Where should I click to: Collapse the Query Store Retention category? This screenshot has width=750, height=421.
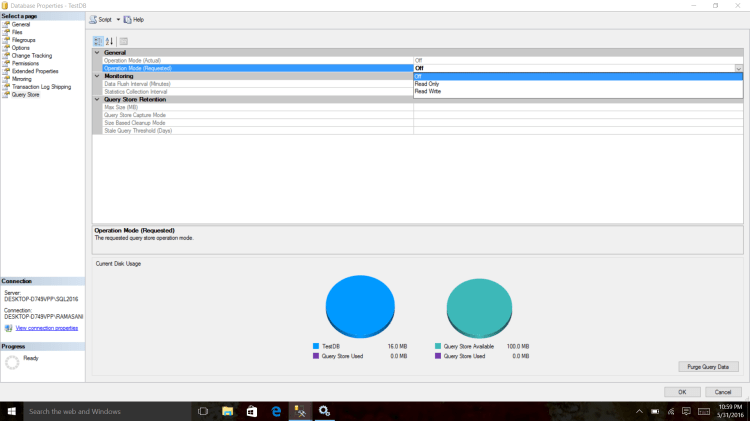pyautogui.click(x=97, y=99)
